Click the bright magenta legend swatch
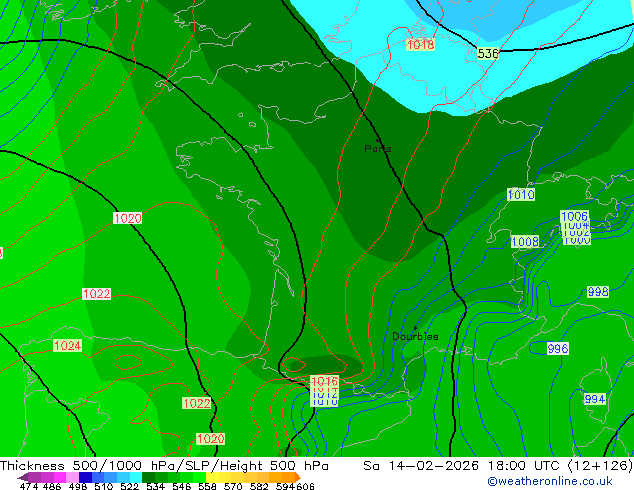 60,477
